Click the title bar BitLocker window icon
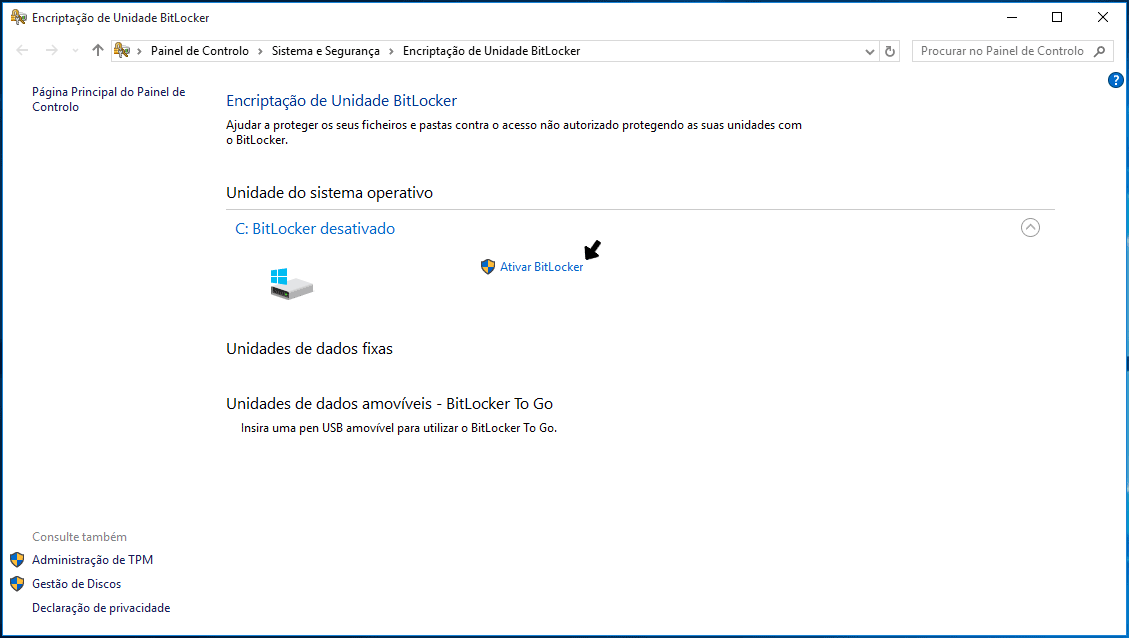The width and height of the screenshot is (1129, 638). point(19,17)
